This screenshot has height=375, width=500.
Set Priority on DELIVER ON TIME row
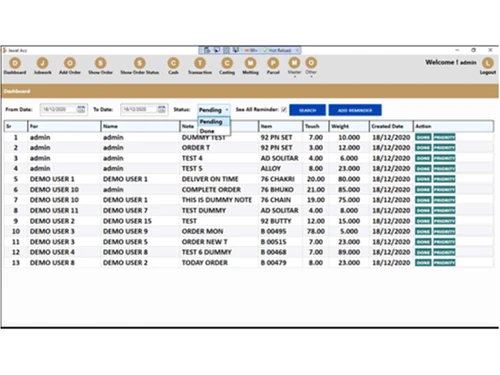point(444,179)
